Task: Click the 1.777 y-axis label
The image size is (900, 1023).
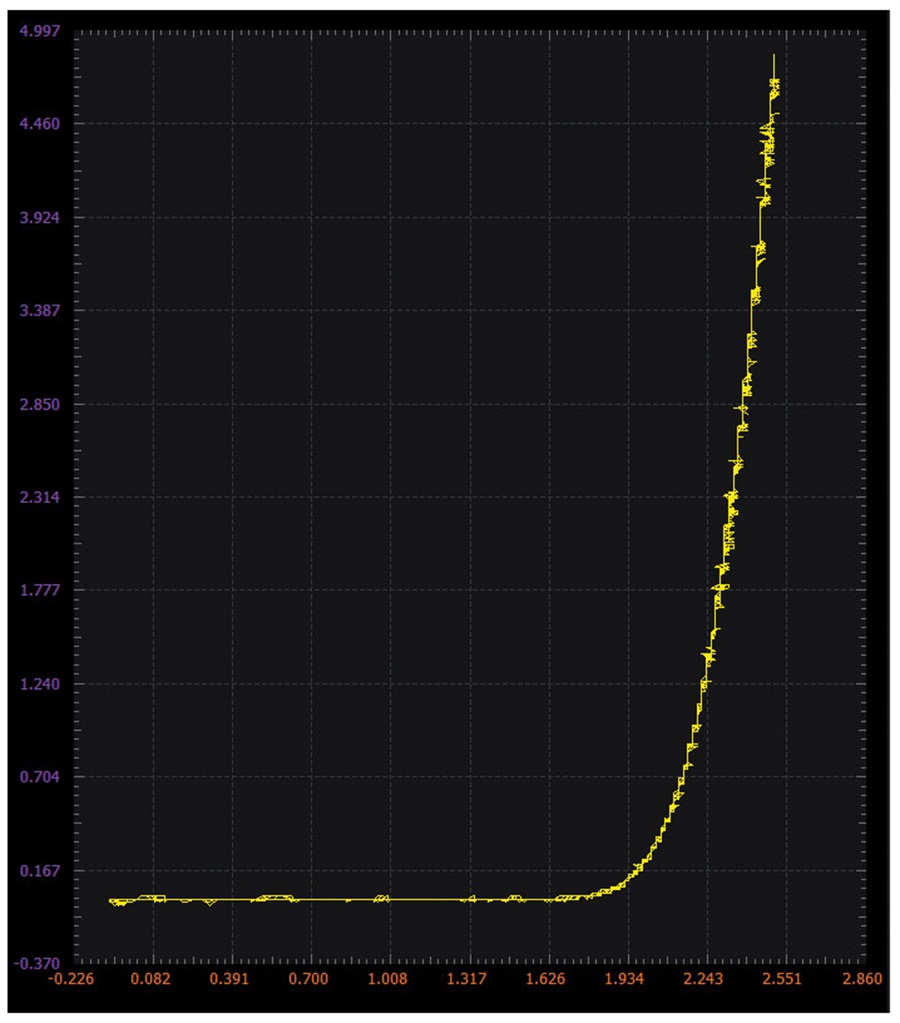Action: tap(40, 590)
